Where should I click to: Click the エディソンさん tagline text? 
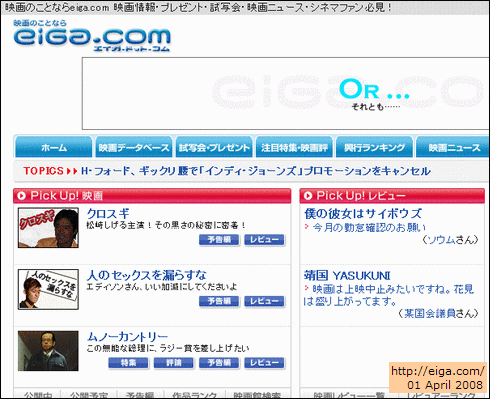[x=162, y=287]
